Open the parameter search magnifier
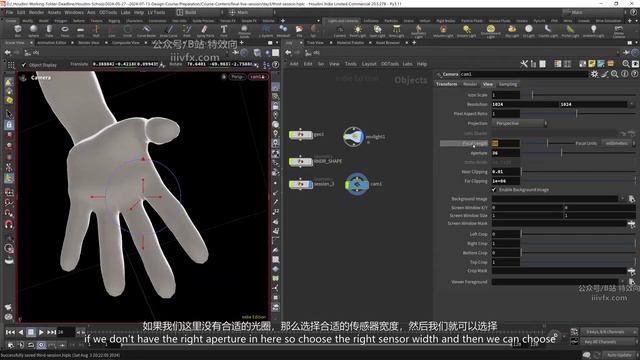Image resolution: width=640 pixels, height=360 pixels. click(615, 74)
